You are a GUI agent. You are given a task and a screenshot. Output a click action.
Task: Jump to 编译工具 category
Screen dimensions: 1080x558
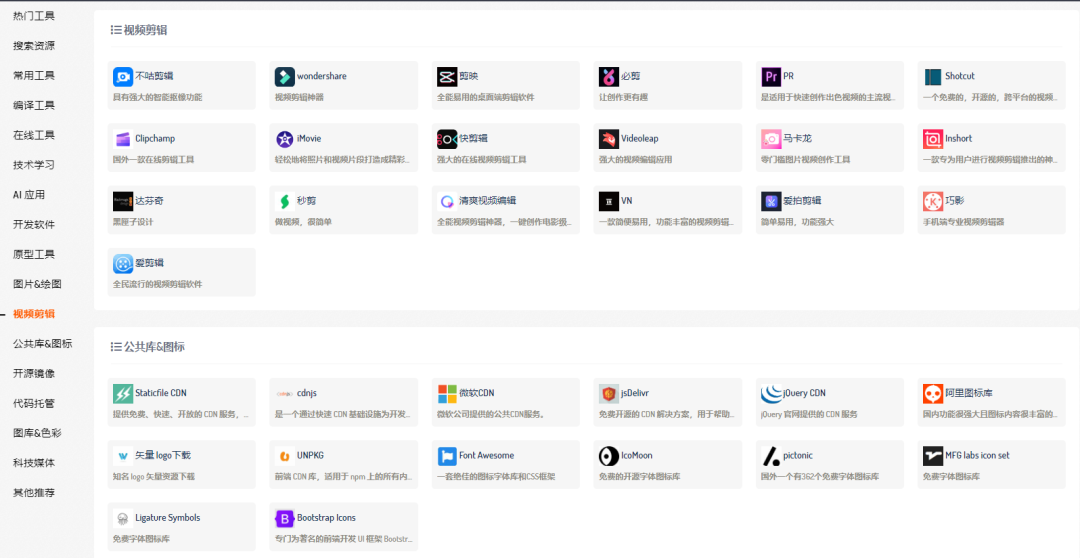point(34,105)
